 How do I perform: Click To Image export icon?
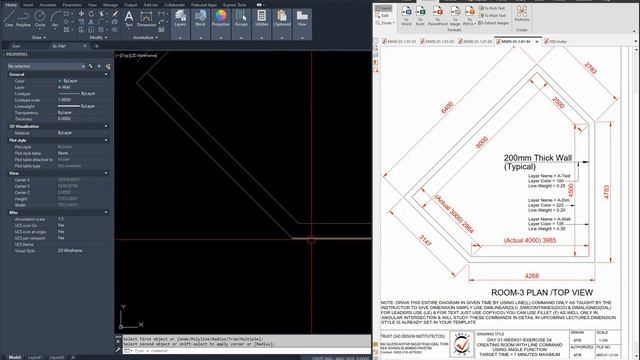[x=455, y=16]
